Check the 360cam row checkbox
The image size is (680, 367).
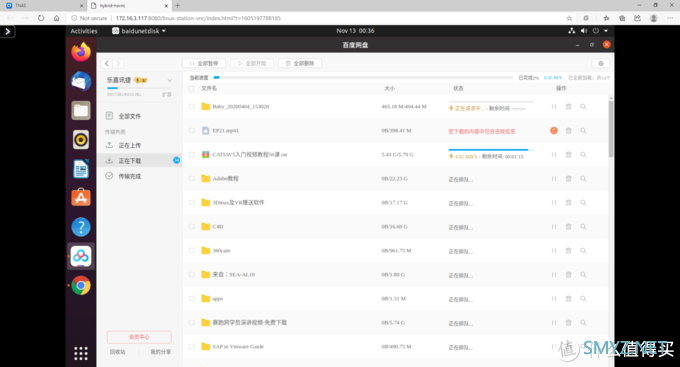coord(191,251)
